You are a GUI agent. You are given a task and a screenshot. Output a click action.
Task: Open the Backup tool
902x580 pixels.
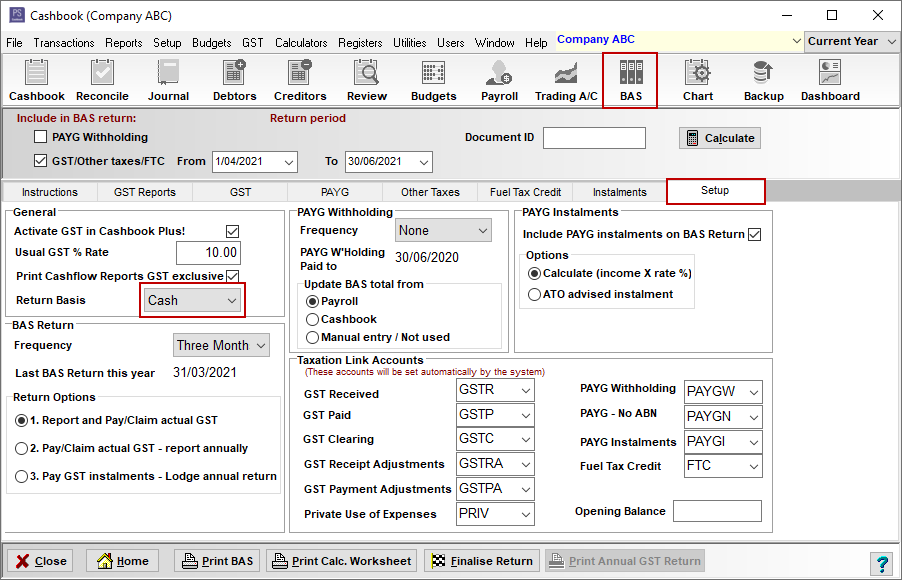coord(763,81)
